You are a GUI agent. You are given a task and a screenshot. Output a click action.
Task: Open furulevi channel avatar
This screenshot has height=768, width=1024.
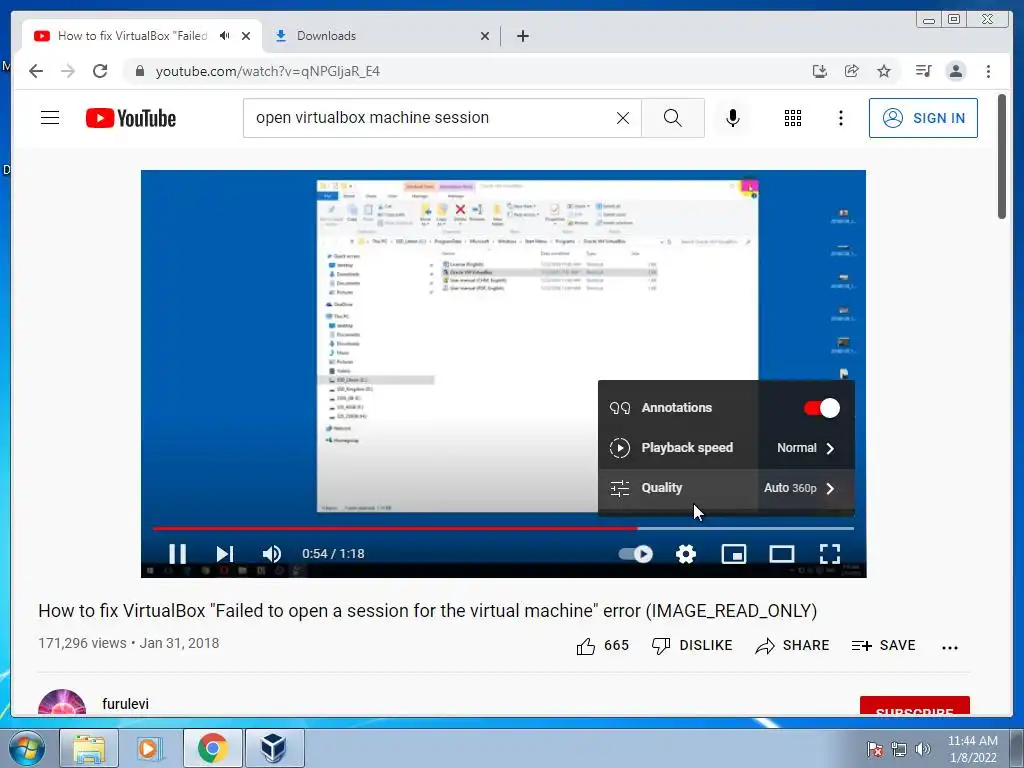point(62,703)
